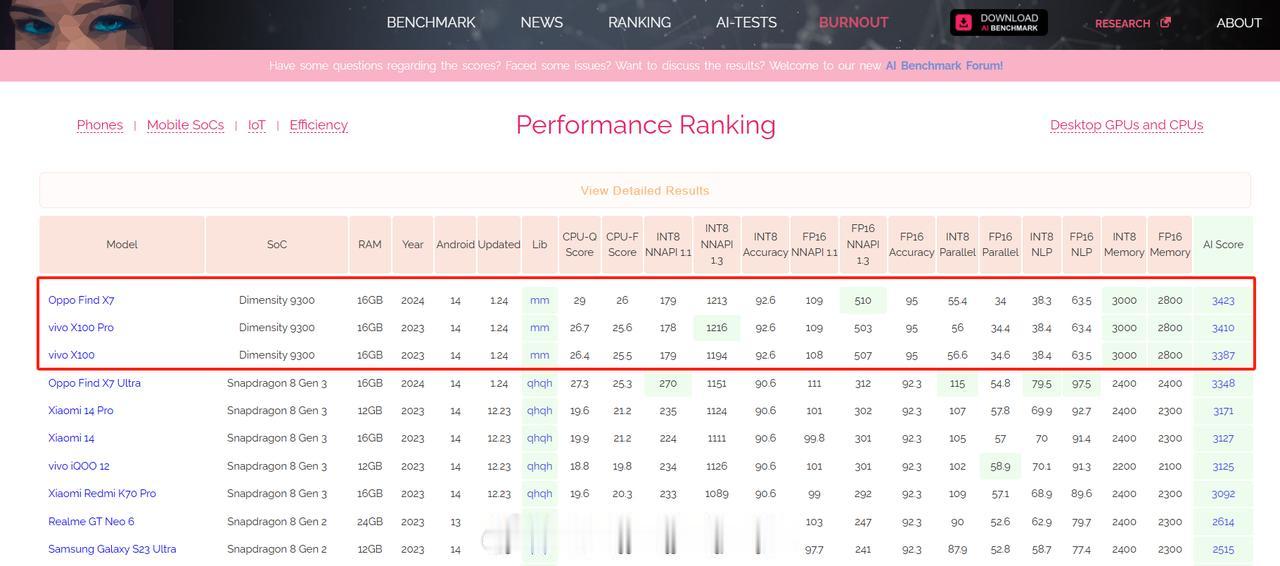1280x566 pixels.
Task: Click AI Score 3423 link
Action: click(1223, 300)
